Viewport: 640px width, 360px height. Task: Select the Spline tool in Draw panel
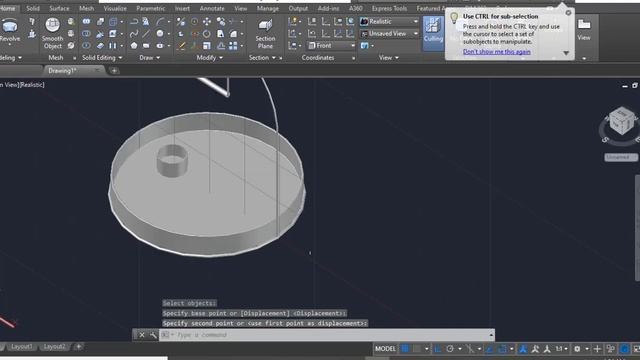[x=134, y=34]
